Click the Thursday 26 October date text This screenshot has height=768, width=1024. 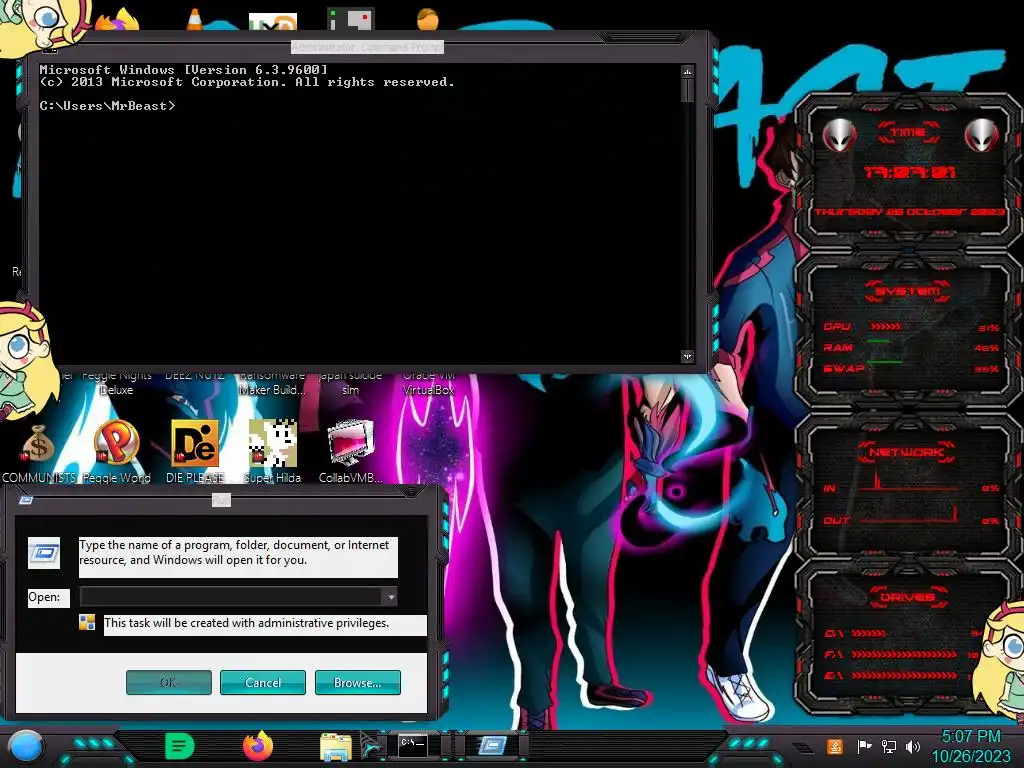[908, 212]
